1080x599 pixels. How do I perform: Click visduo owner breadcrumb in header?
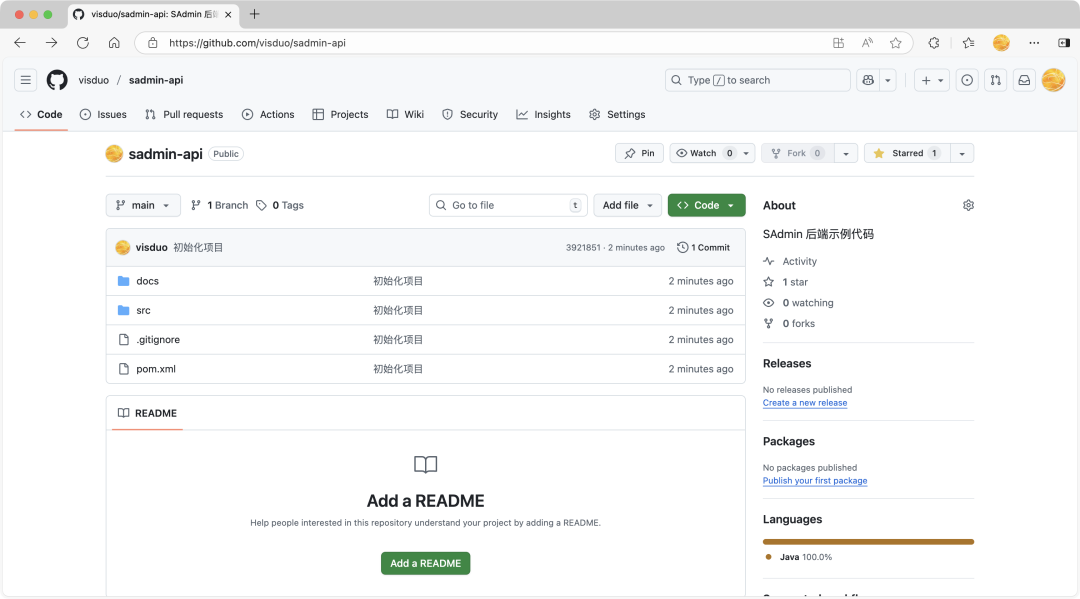[94, 80]
